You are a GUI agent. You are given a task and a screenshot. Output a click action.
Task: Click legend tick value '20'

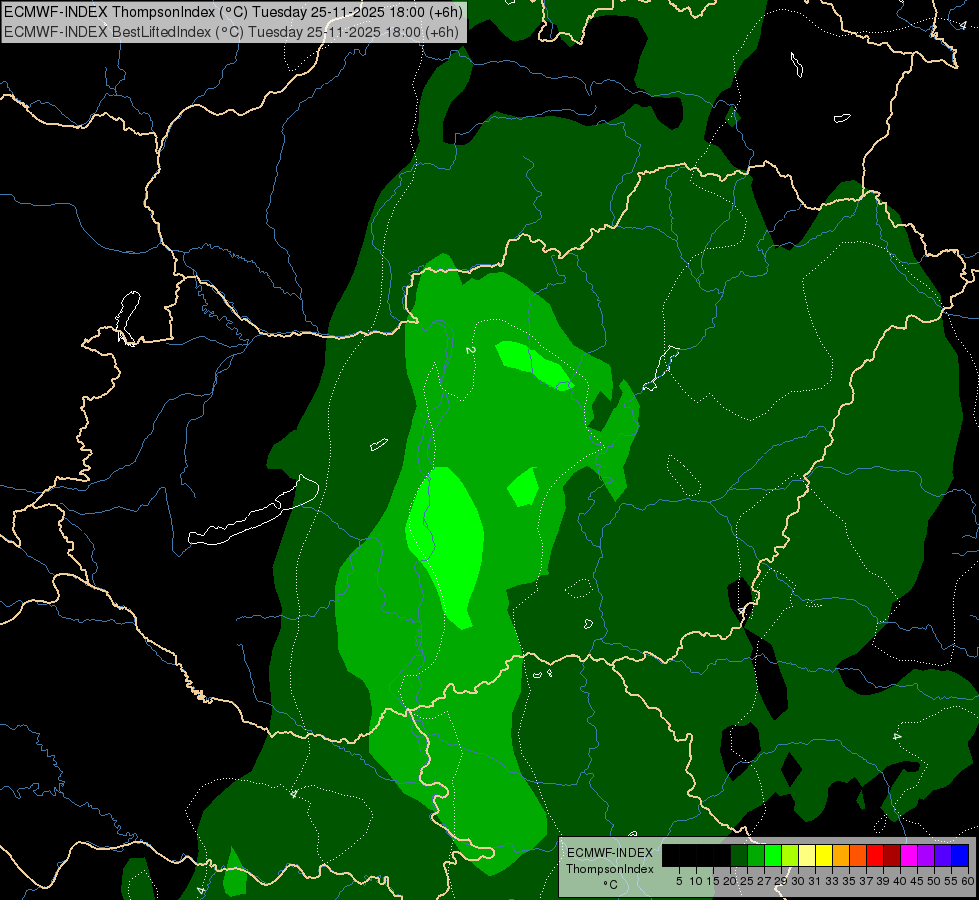(x=730, y=881)
